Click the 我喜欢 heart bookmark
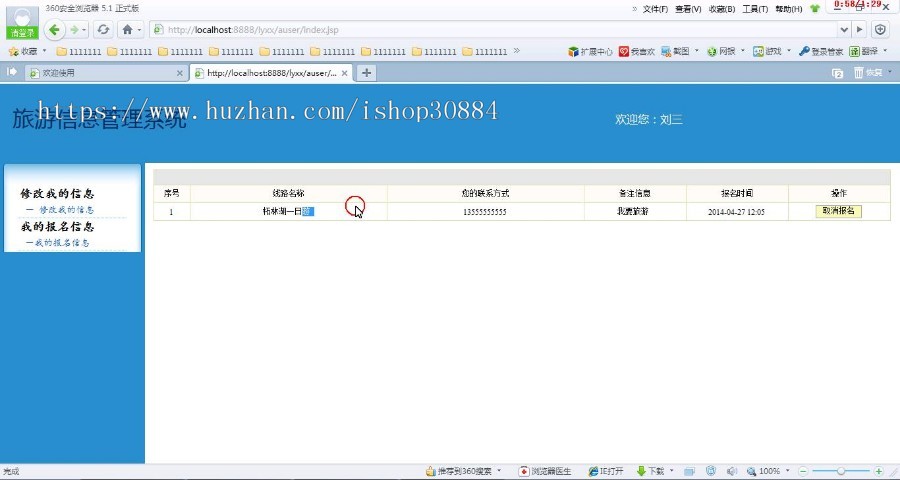The height and width of the screenshot is (480, 900). pos(637,51)
